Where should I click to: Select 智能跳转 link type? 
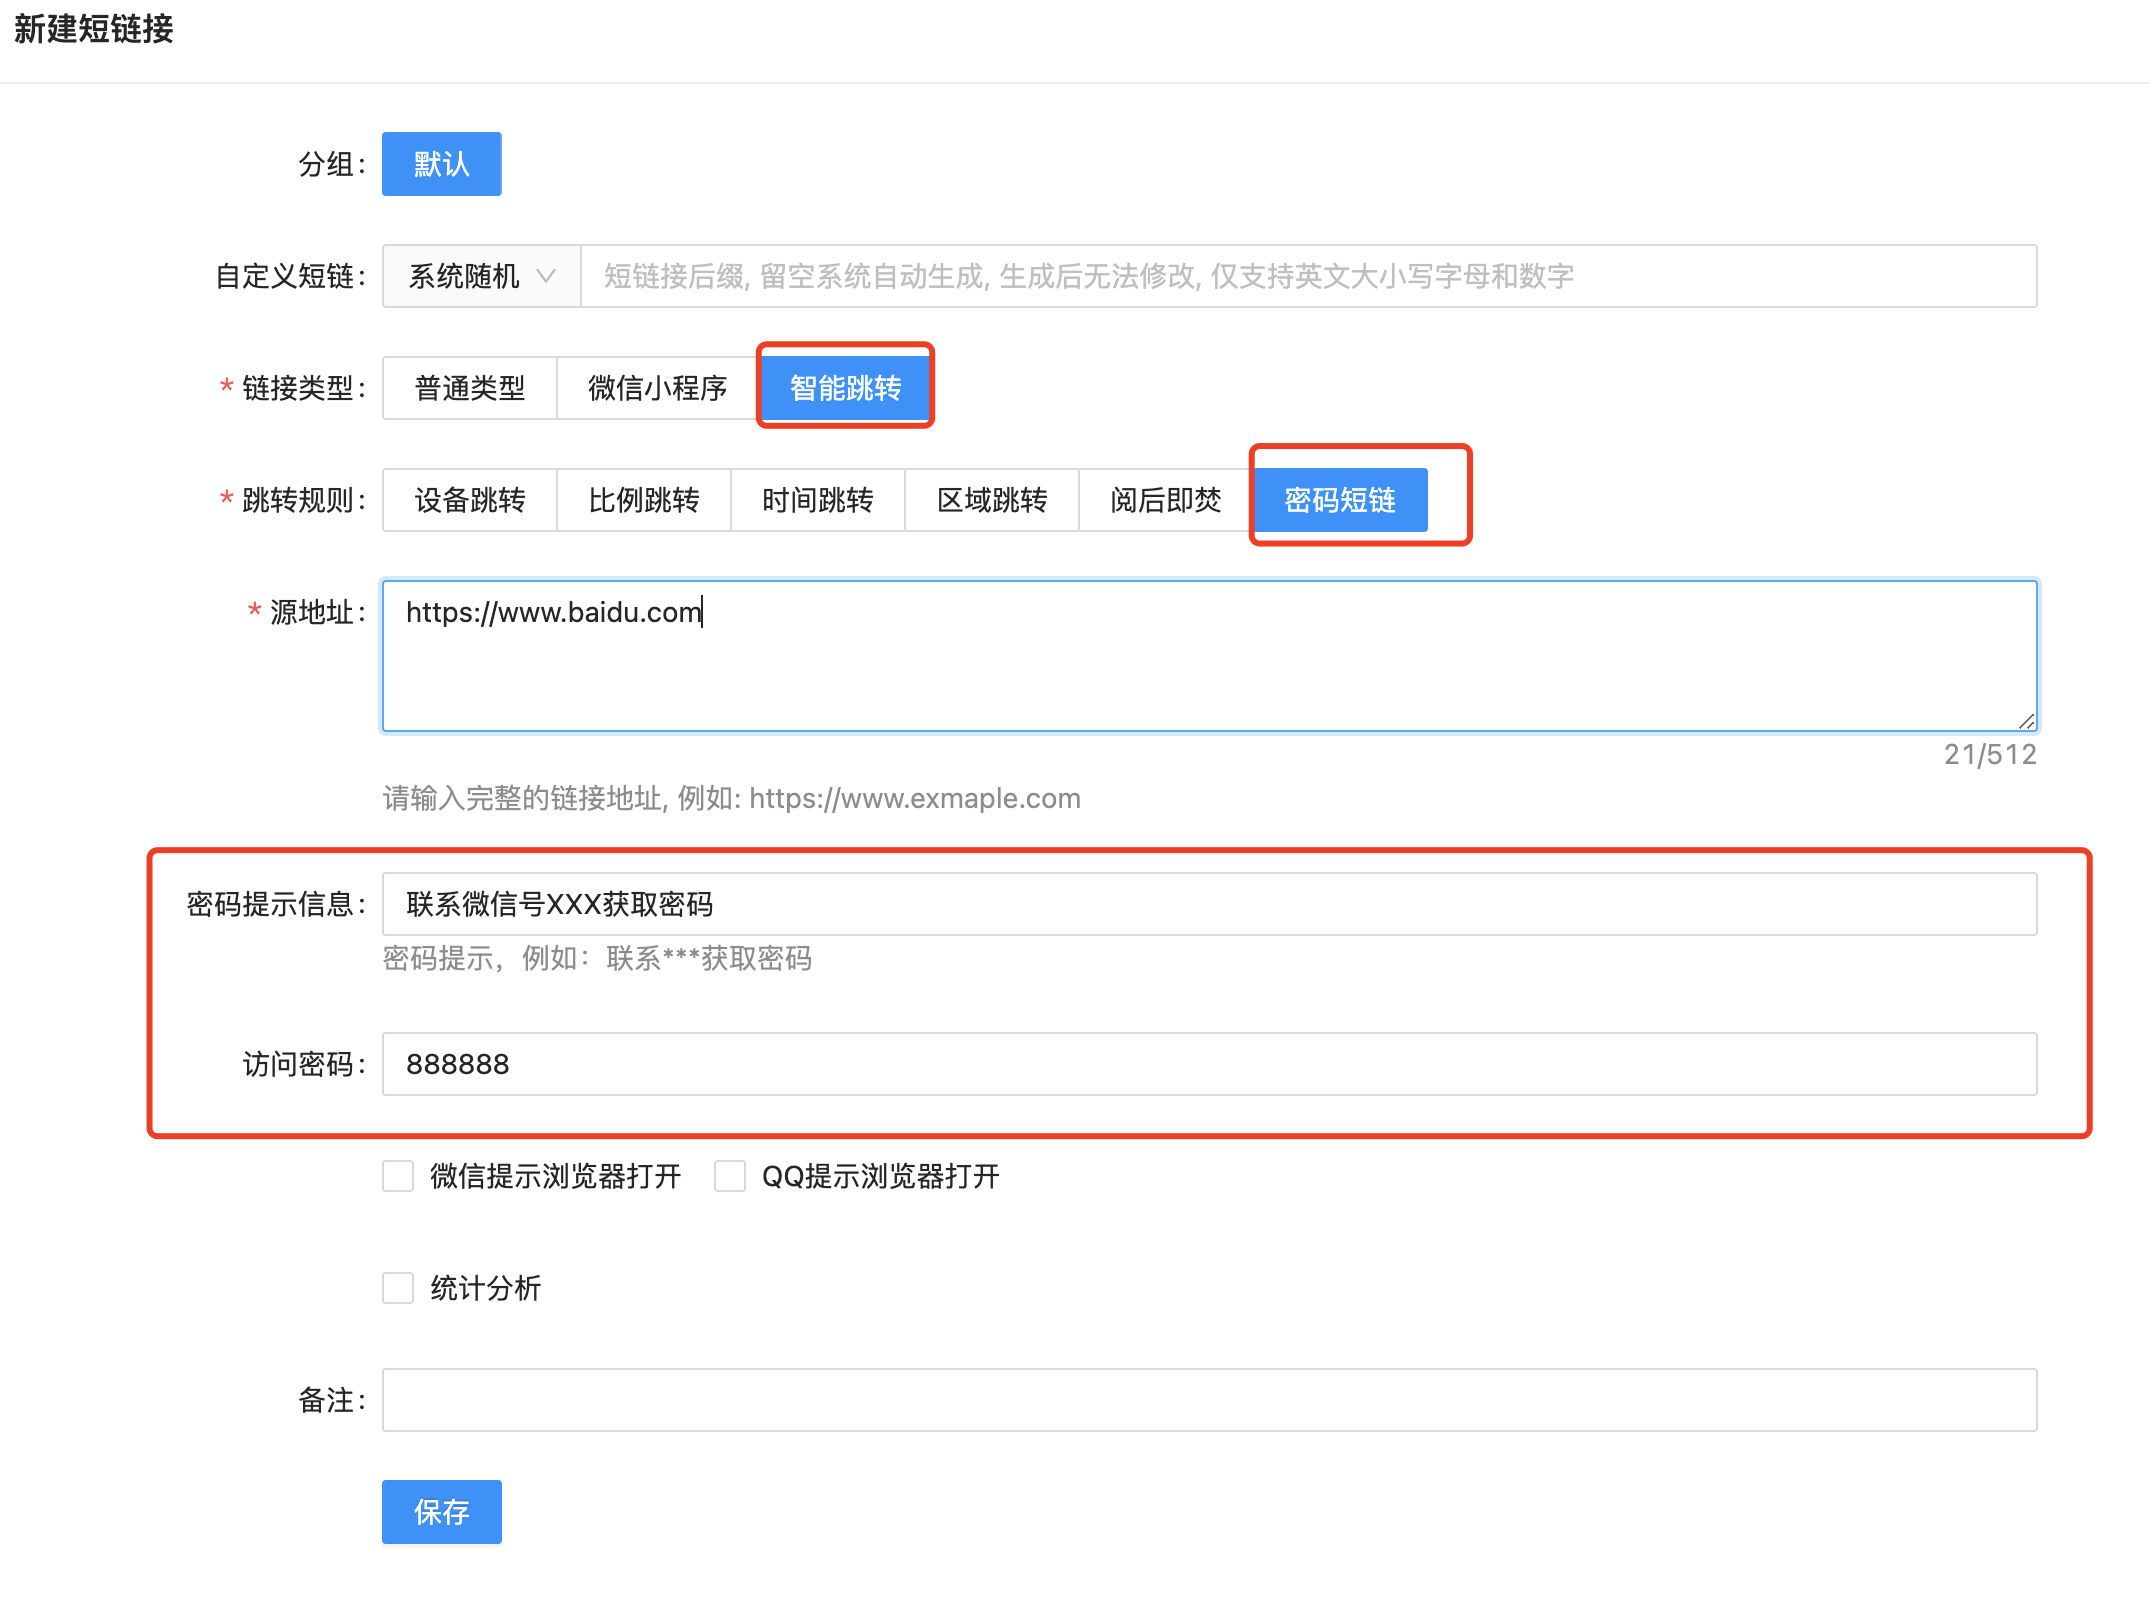845,388
